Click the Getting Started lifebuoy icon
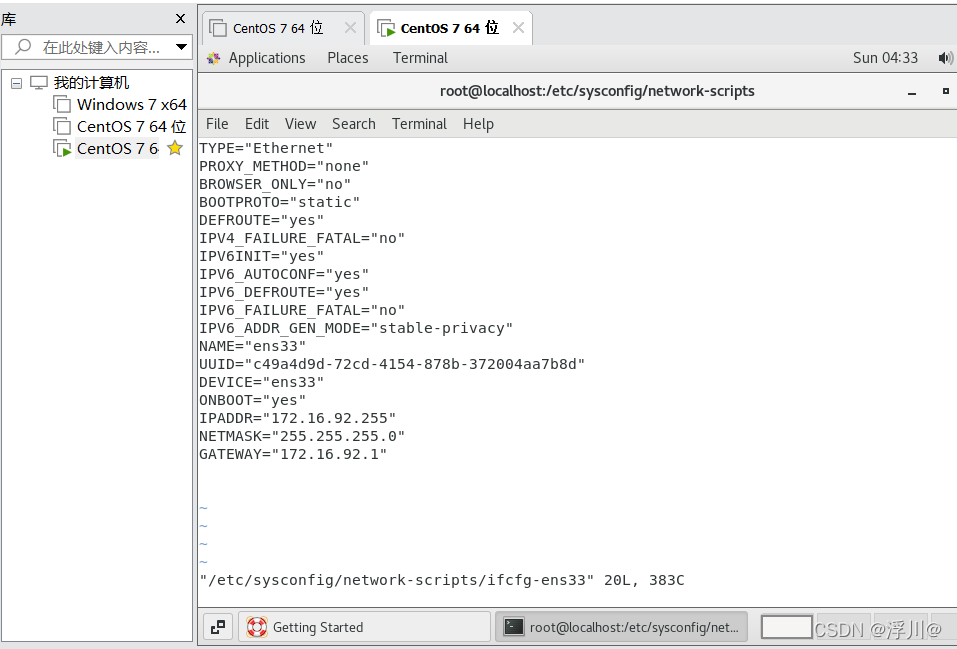The width and height of the screenshot is (957, 649). (256, 627)
